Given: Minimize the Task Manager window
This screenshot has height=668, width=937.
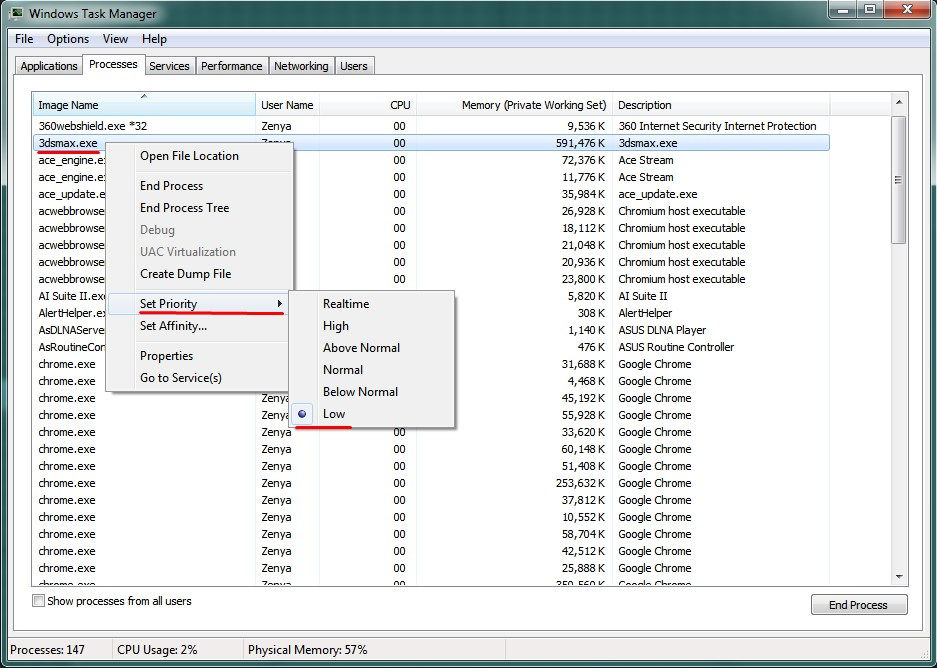Looking at the screenshot, I should [843, 9].
